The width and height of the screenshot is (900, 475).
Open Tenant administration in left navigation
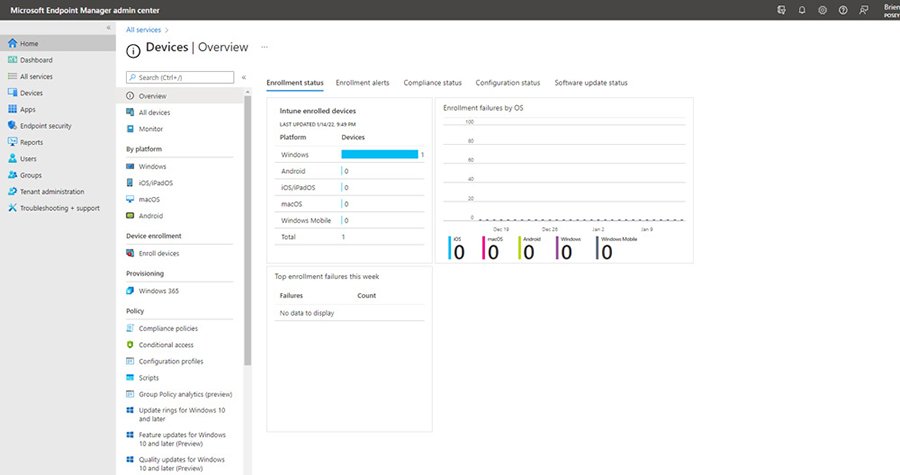tap(52, 191)
